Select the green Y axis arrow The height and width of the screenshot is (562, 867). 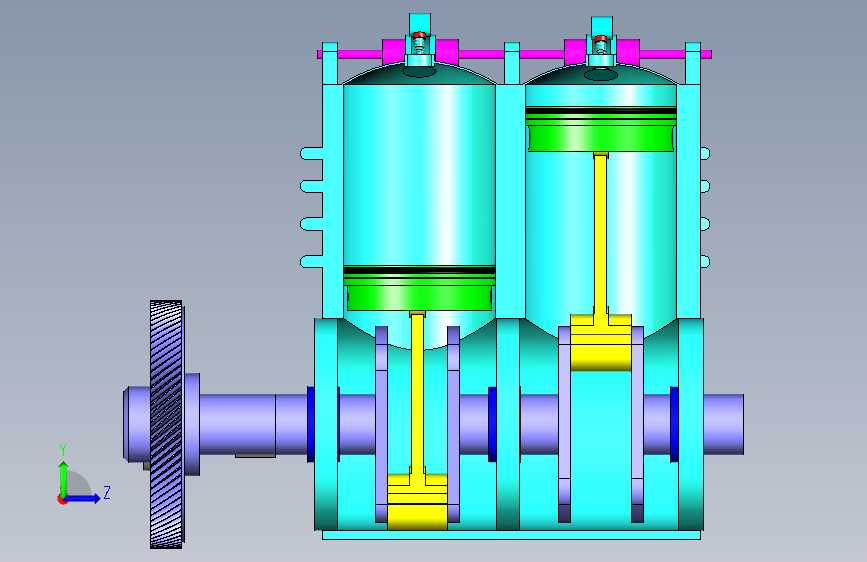click(x=64, y=480)
